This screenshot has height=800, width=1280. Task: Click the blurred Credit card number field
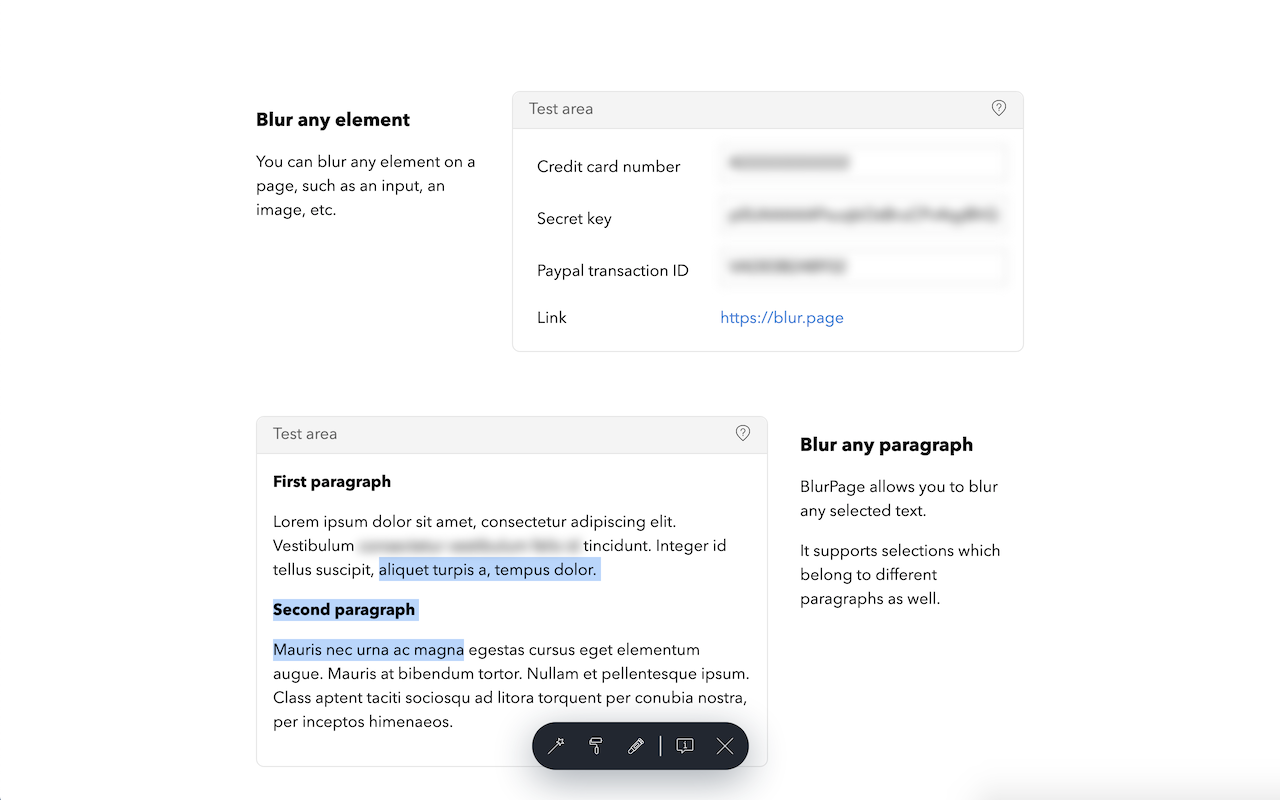coord(862,163)
